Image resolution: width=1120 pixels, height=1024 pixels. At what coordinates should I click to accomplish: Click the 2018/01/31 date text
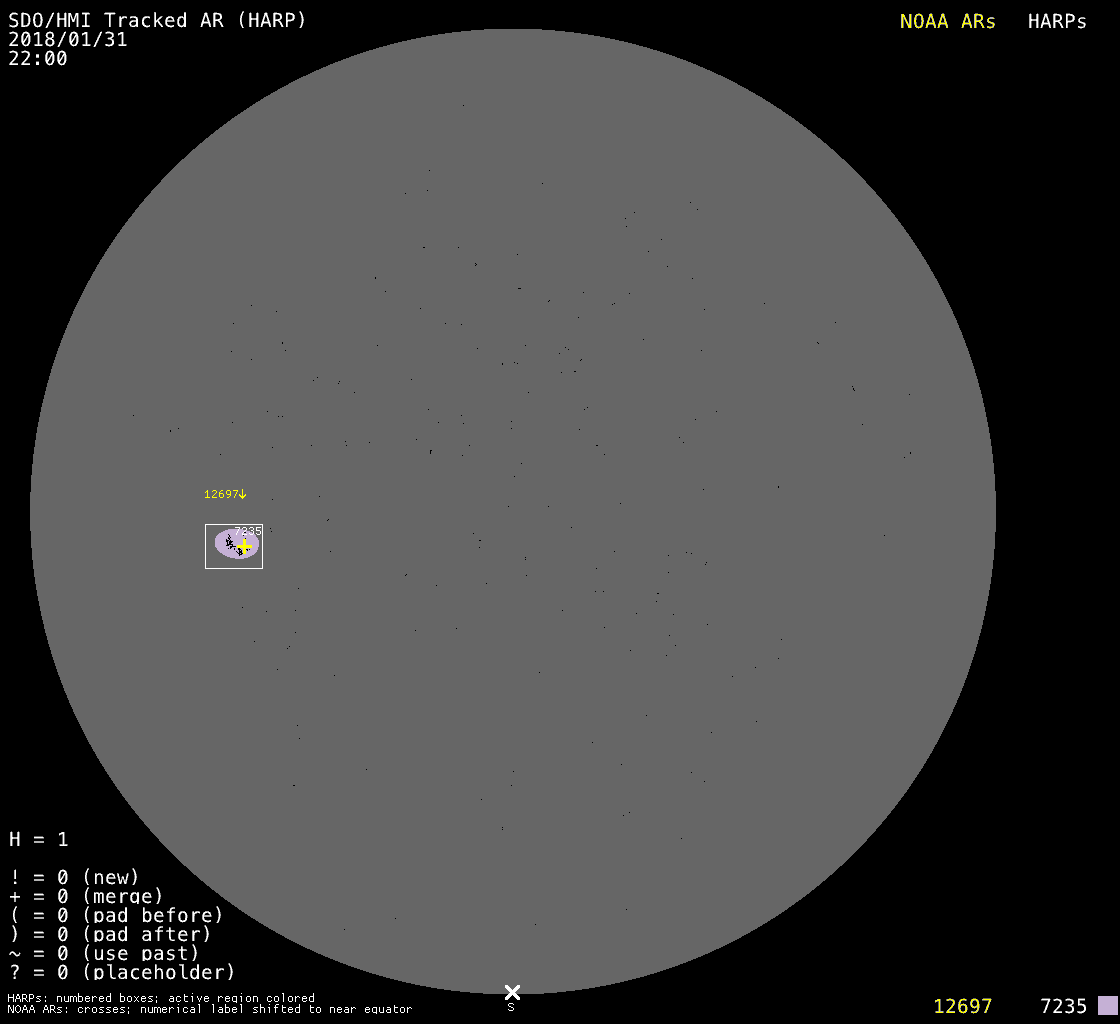coord(68,39)
